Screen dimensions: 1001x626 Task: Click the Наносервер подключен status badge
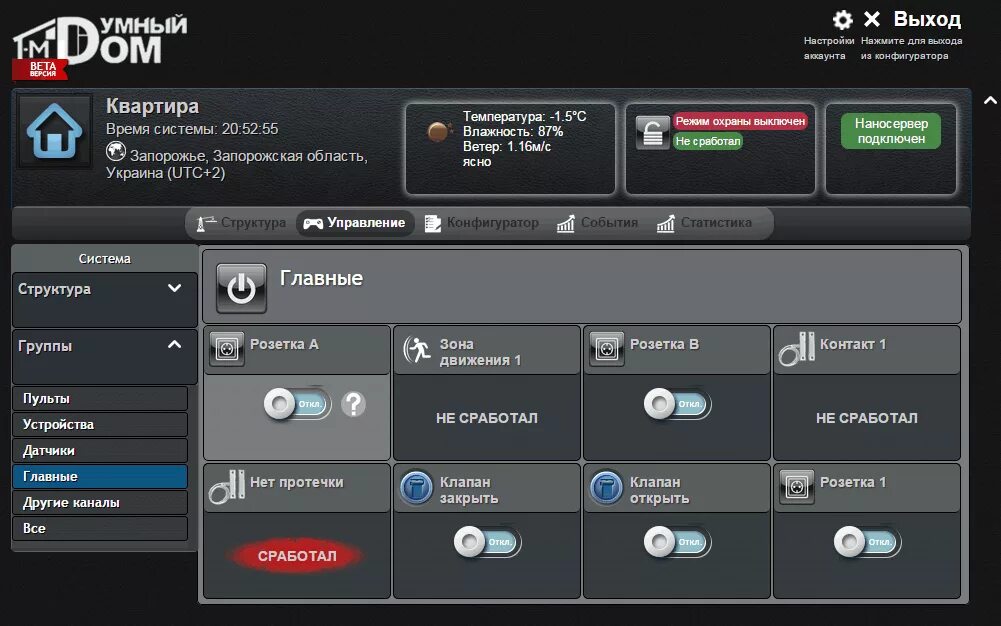(891, 131)
